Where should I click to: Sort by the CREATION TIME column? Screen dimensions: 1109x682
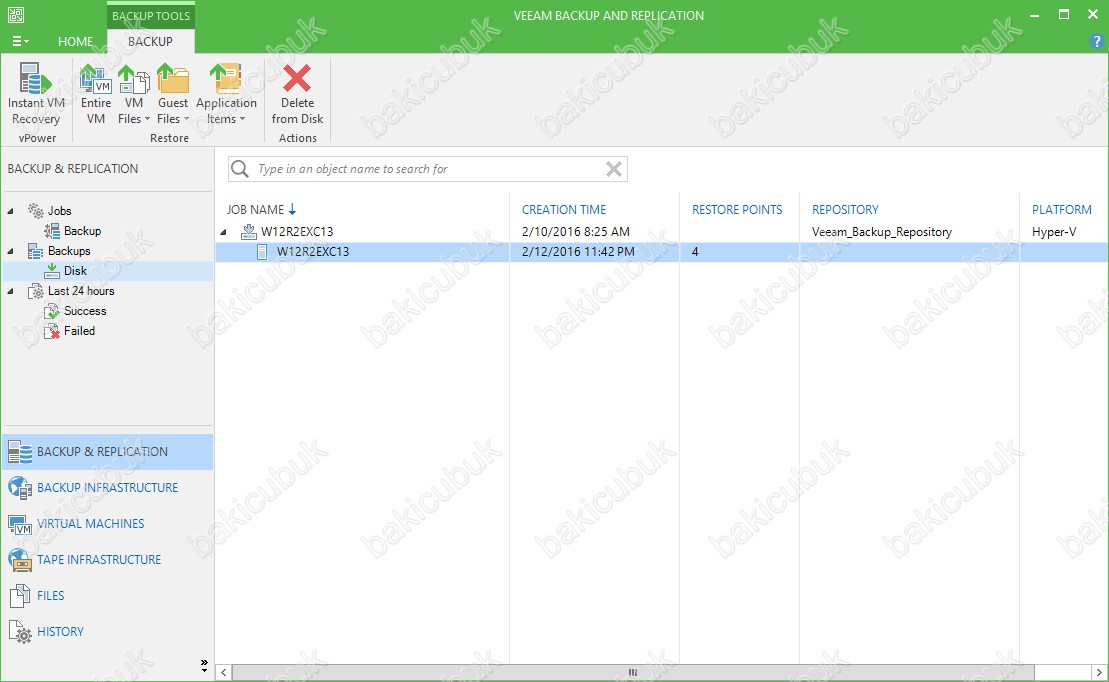tap(564, 209)
